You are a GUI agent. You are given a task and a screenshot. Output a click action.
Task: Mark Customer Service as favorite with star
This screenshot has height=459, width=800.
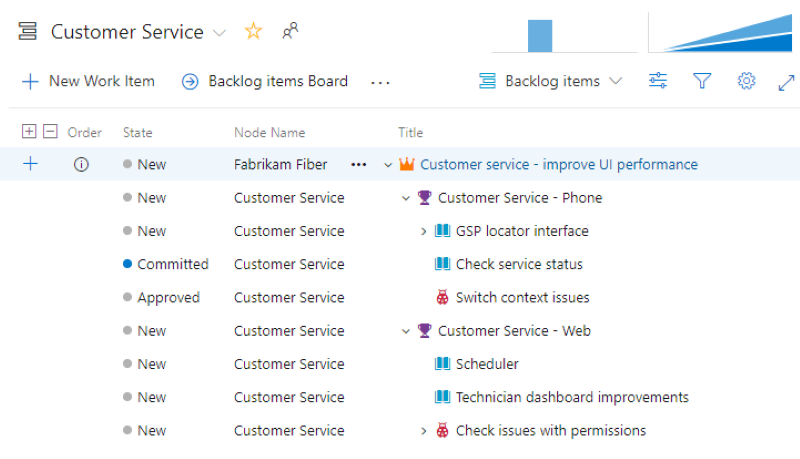point(253,31)
